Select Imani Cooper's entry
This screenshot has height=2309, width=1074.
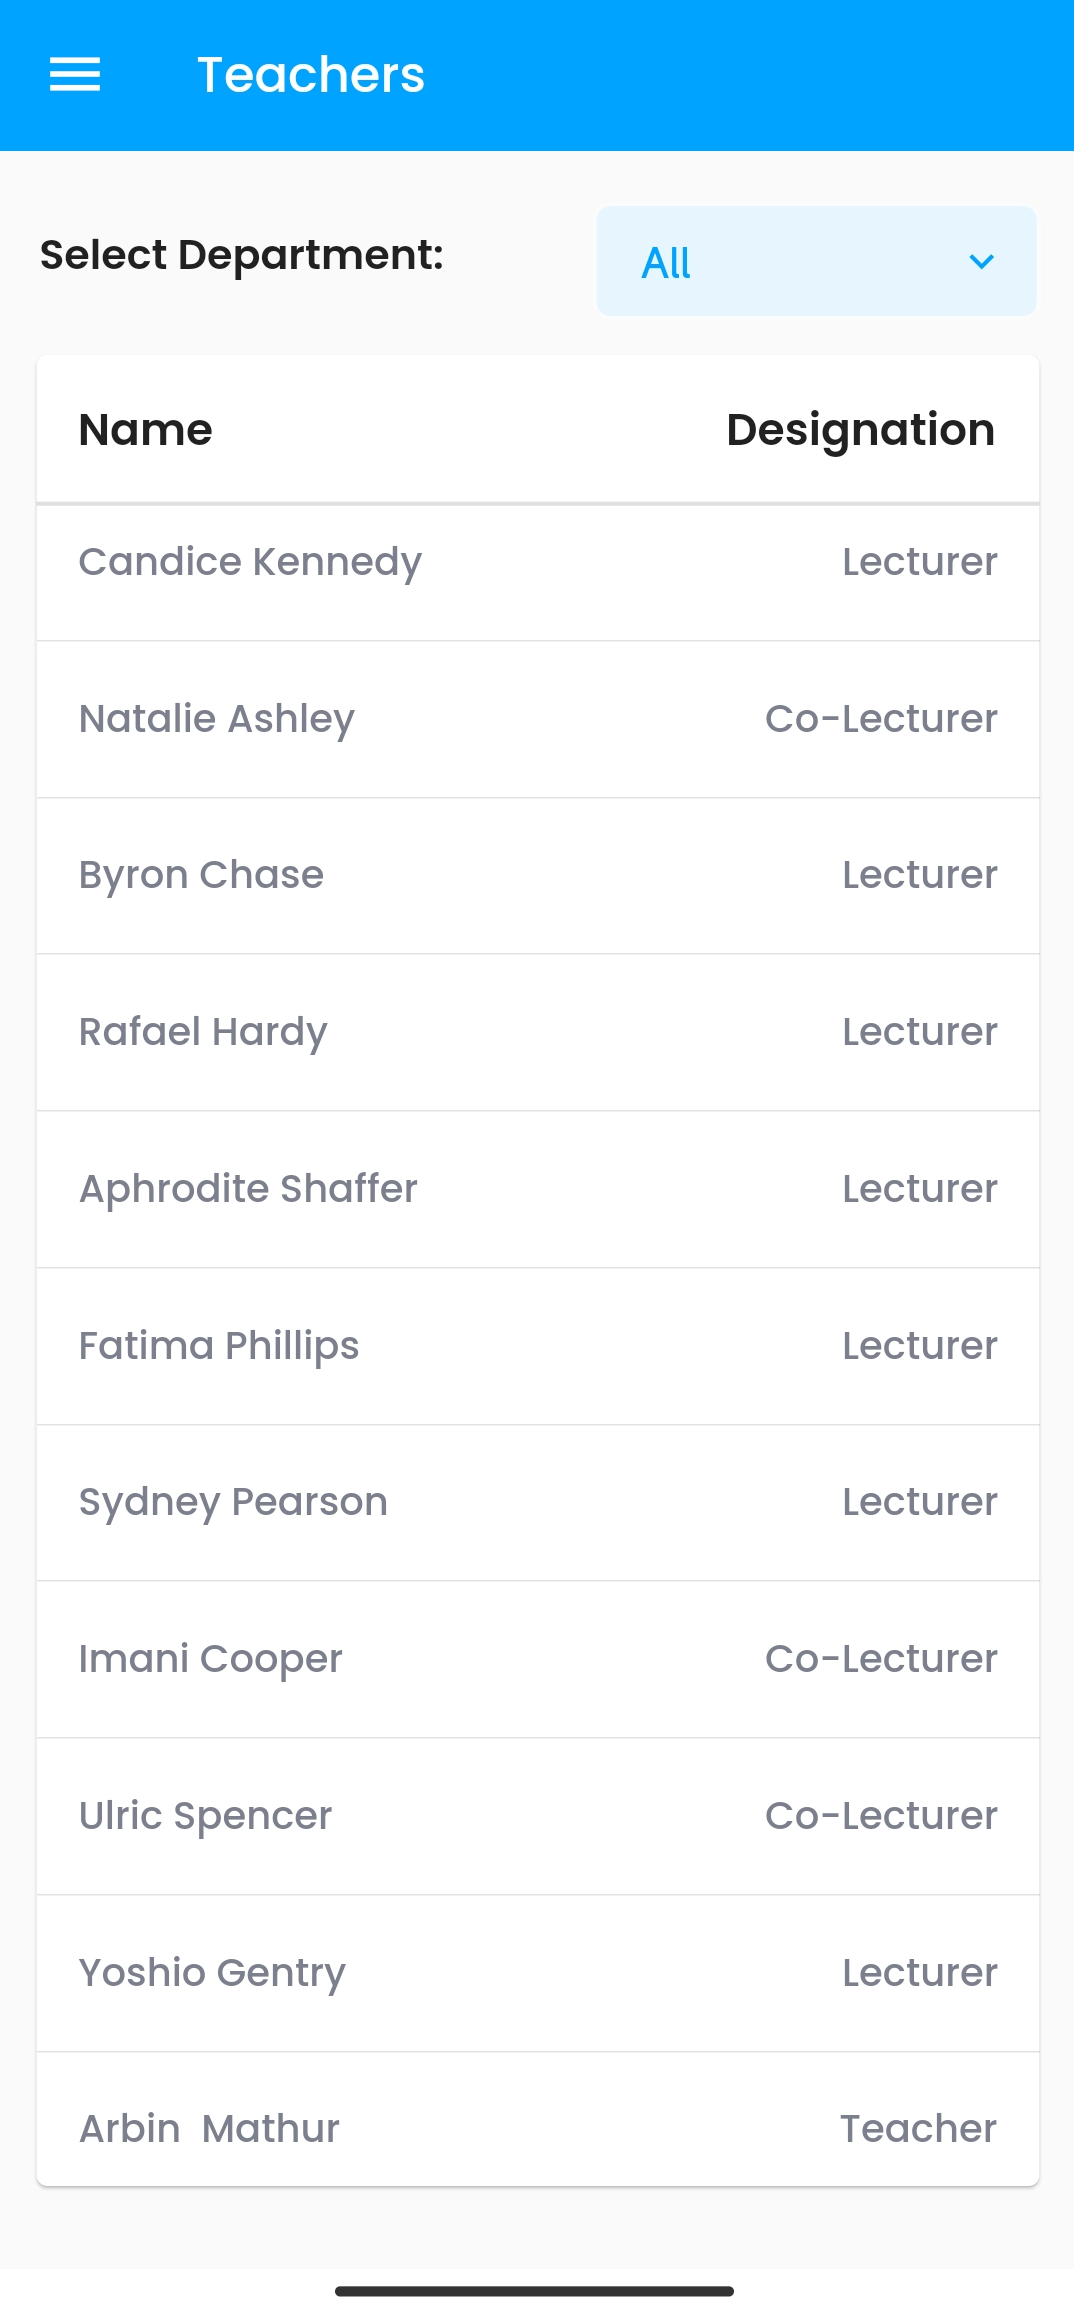click(x=210, y=1659)
